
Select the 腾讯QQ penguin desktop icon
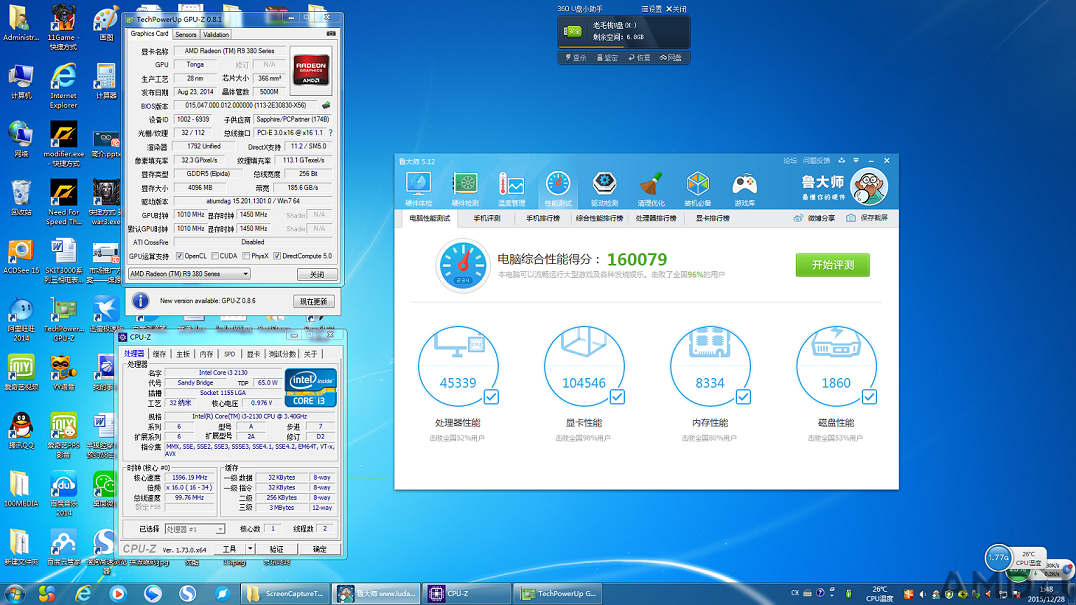click(21, 430)
